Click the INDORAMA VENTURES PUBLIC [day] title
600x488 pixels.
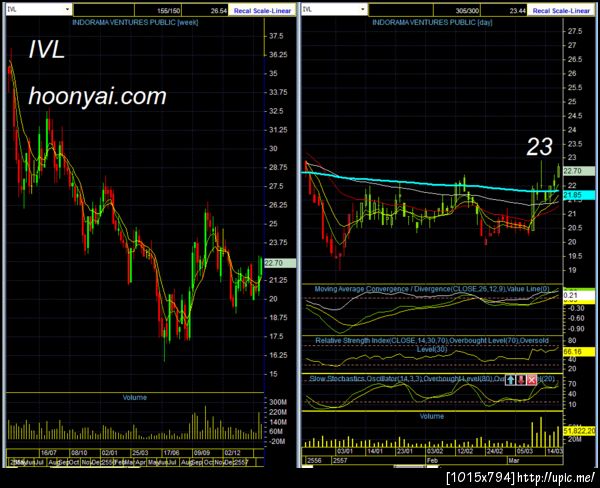coord(432,22)
